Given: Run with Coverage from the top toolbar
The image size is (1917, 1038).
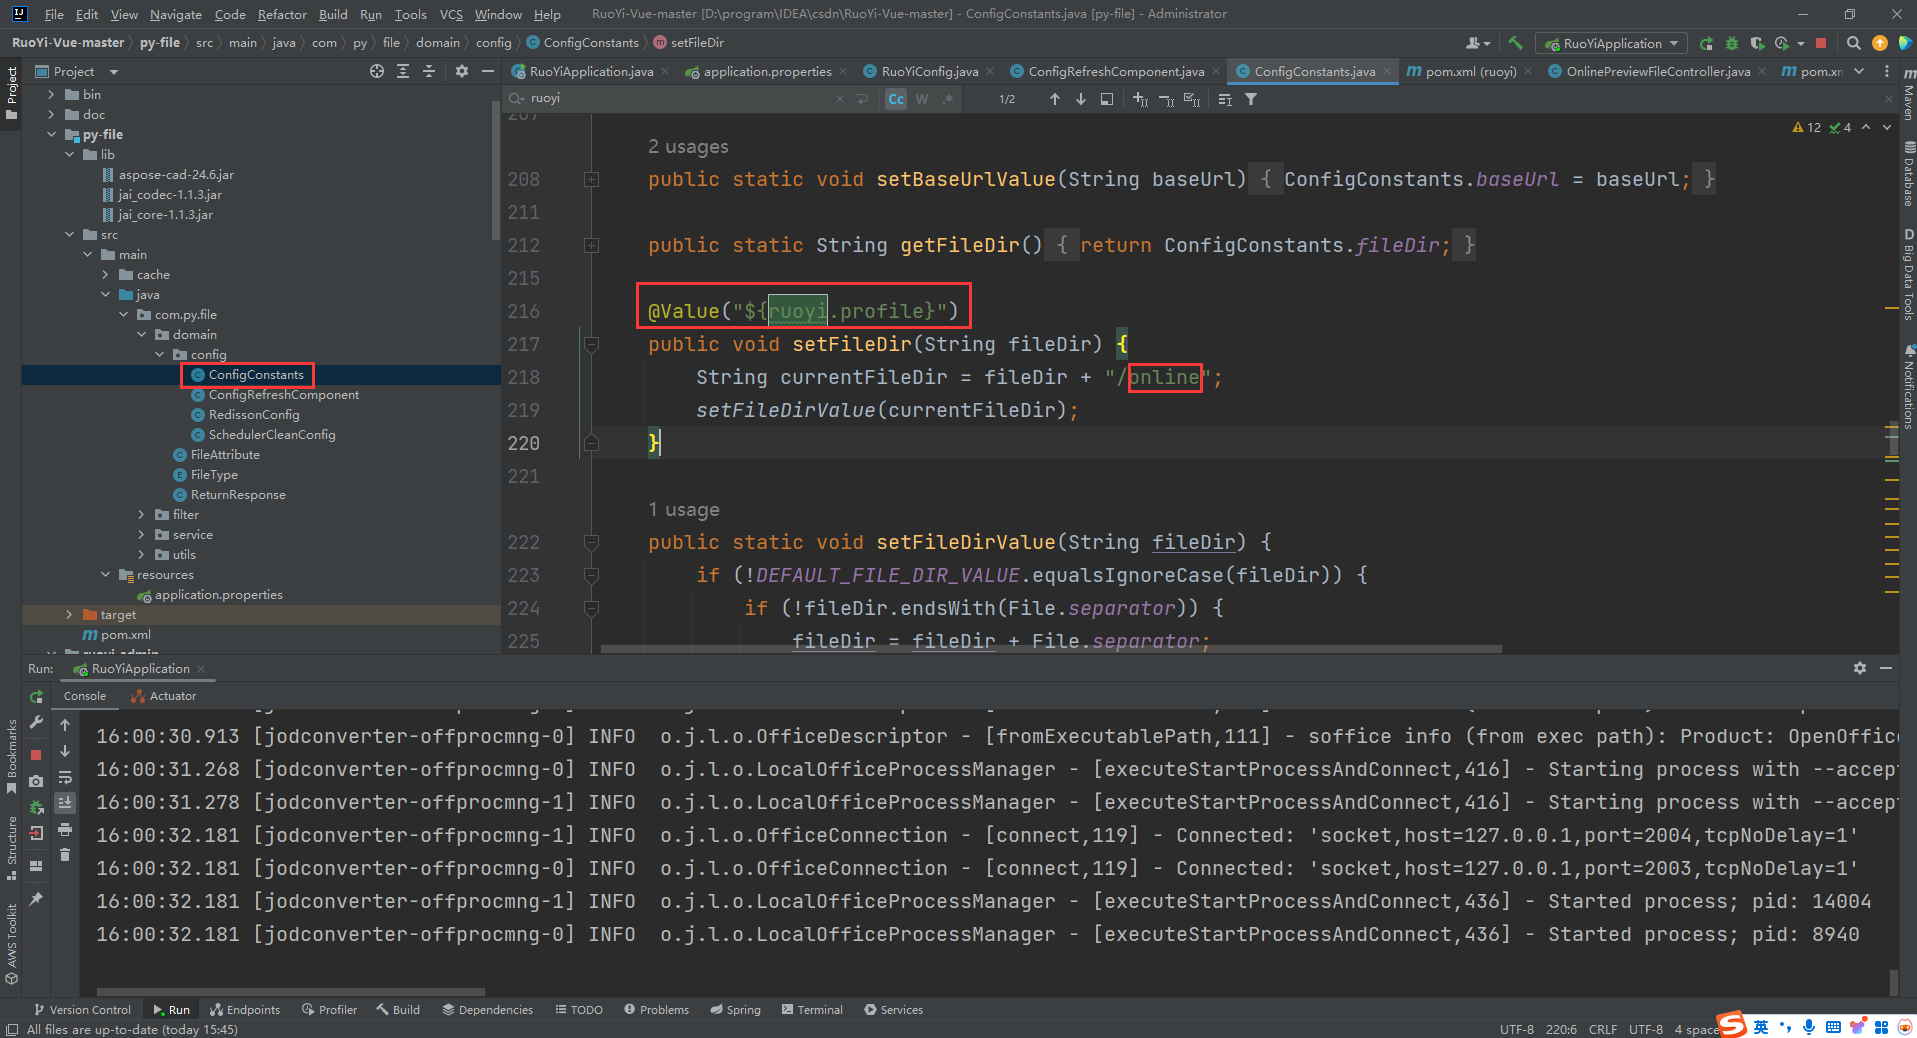Looking at the screenshot, I should point(1757,43).
